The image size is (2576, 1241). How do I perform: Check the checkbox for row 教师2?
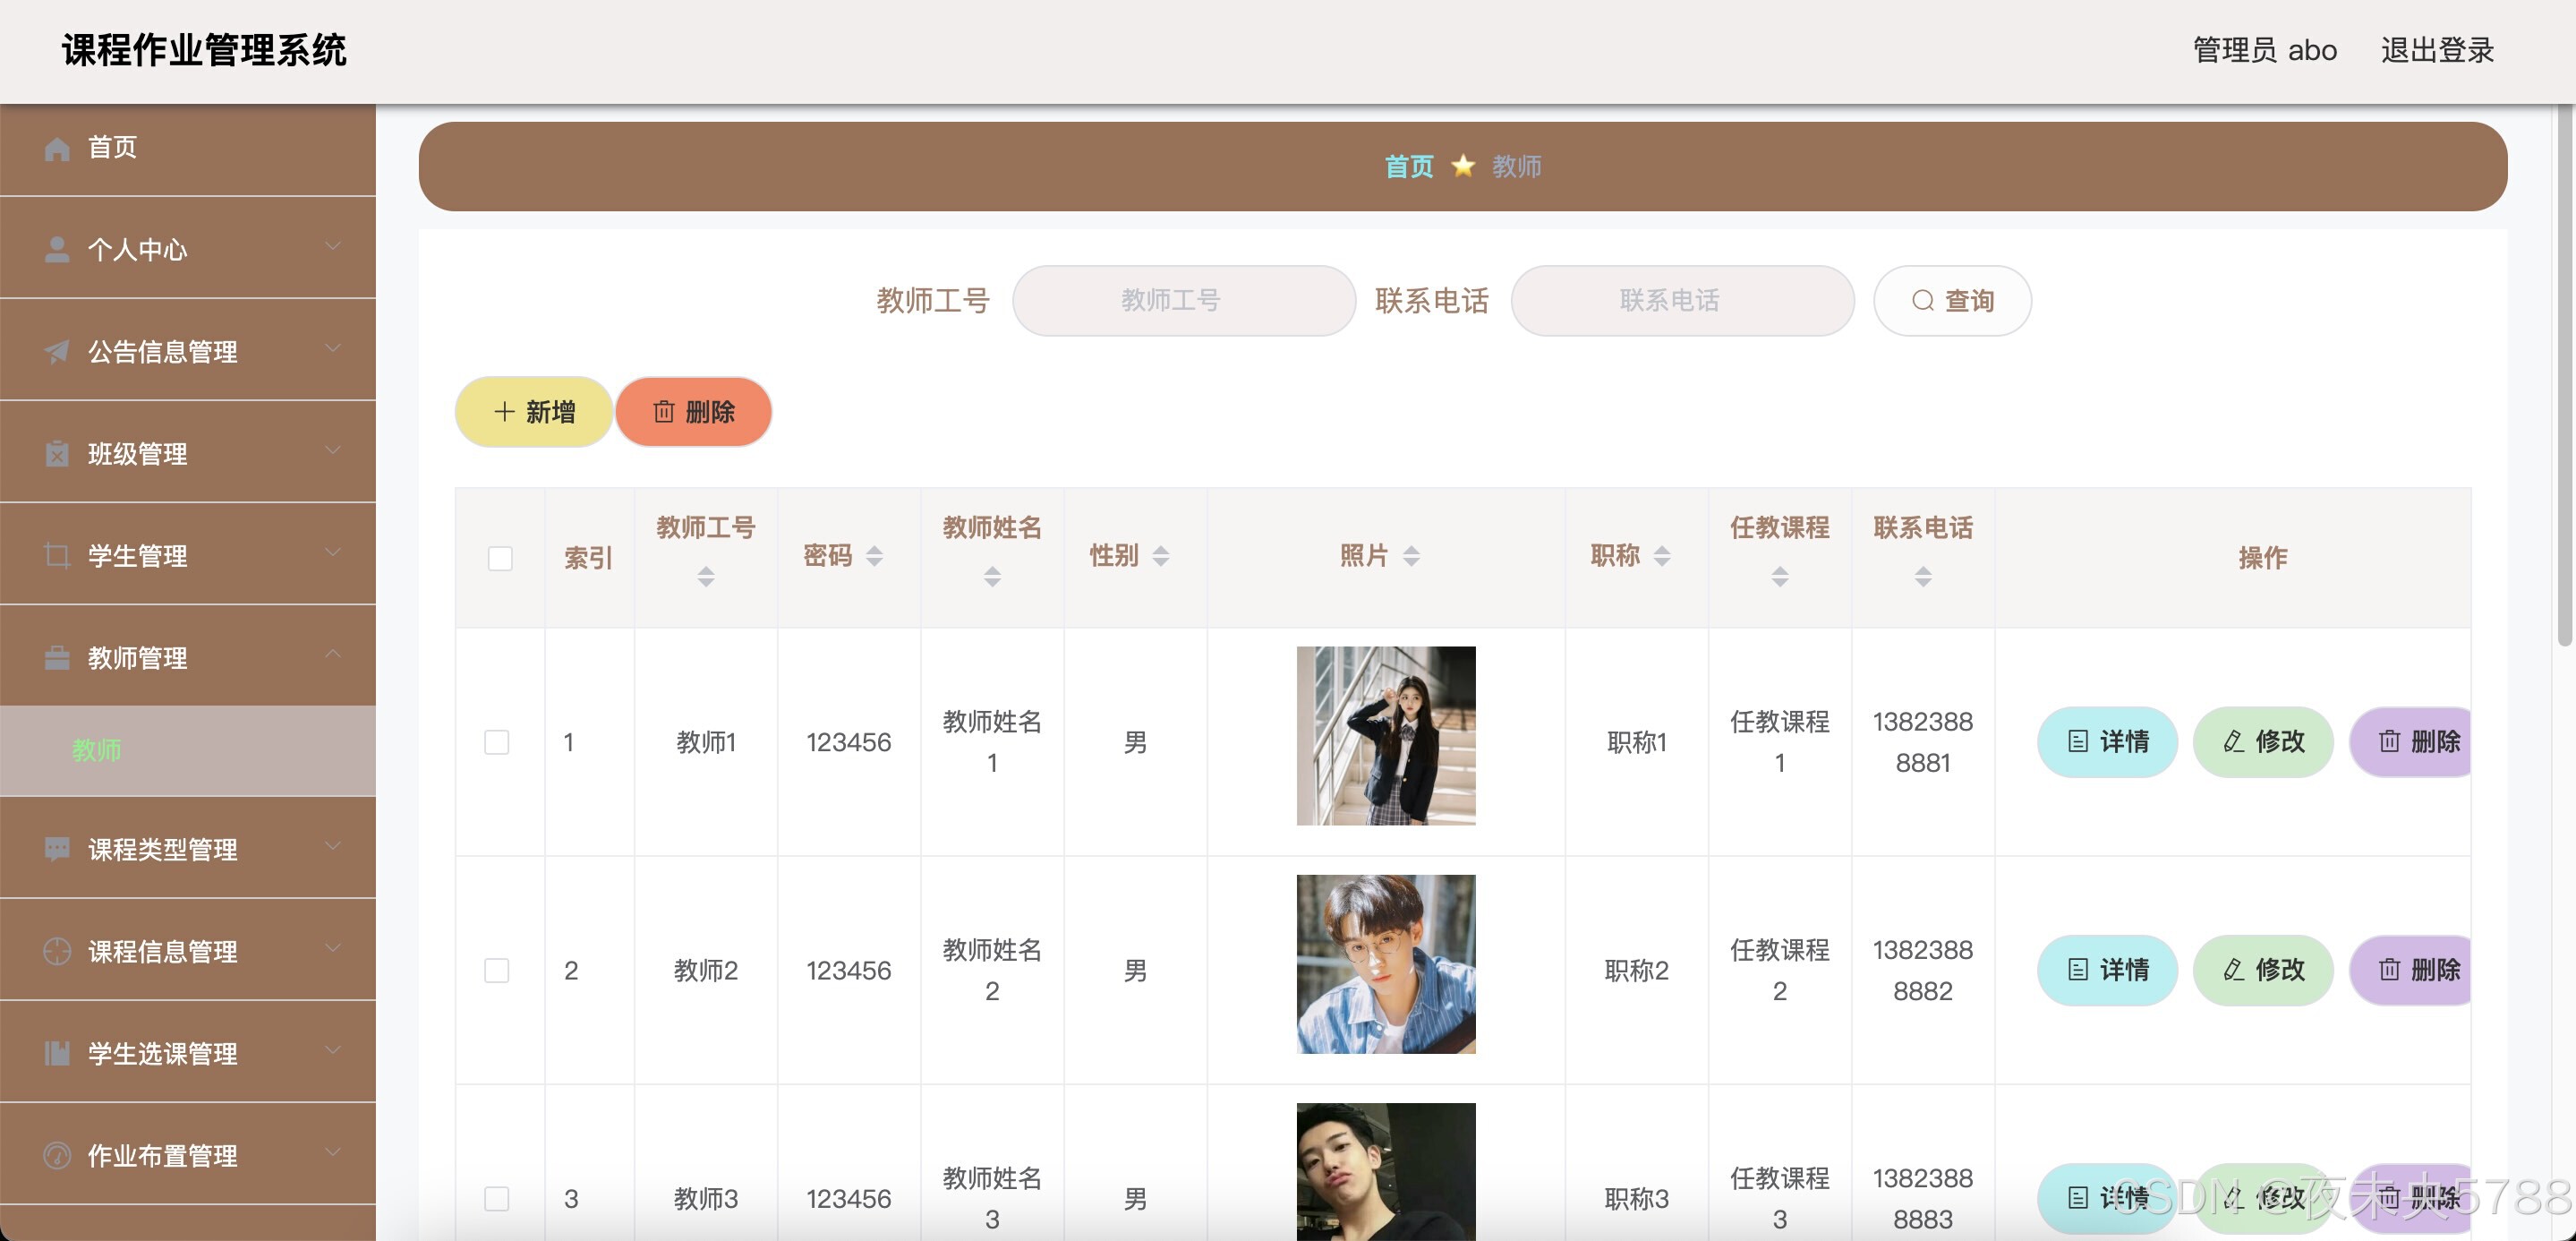click(497, 970)
